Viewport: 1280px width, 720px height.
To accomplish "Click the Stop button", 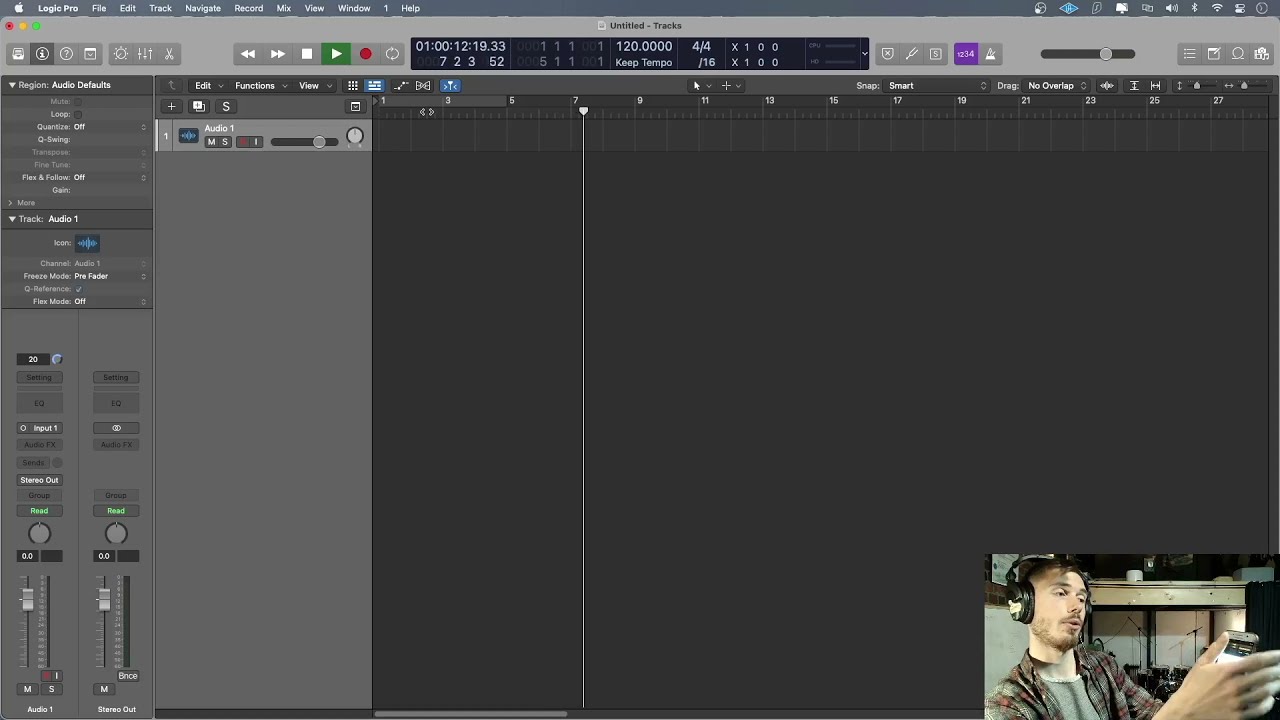I will (307, 54).
